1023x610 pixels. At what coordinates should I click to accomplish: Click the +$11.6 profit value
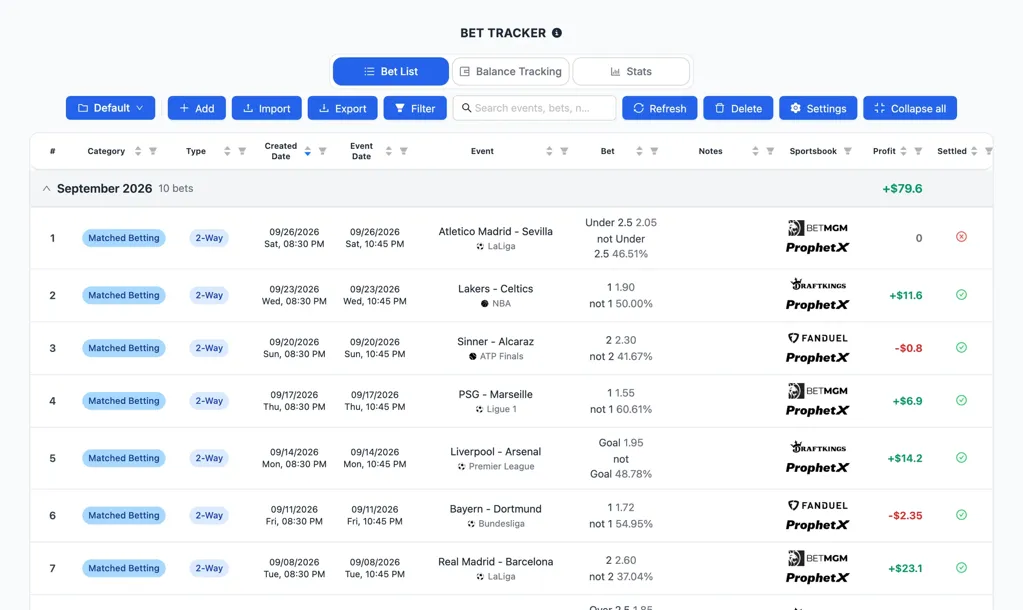pos(906,296)
